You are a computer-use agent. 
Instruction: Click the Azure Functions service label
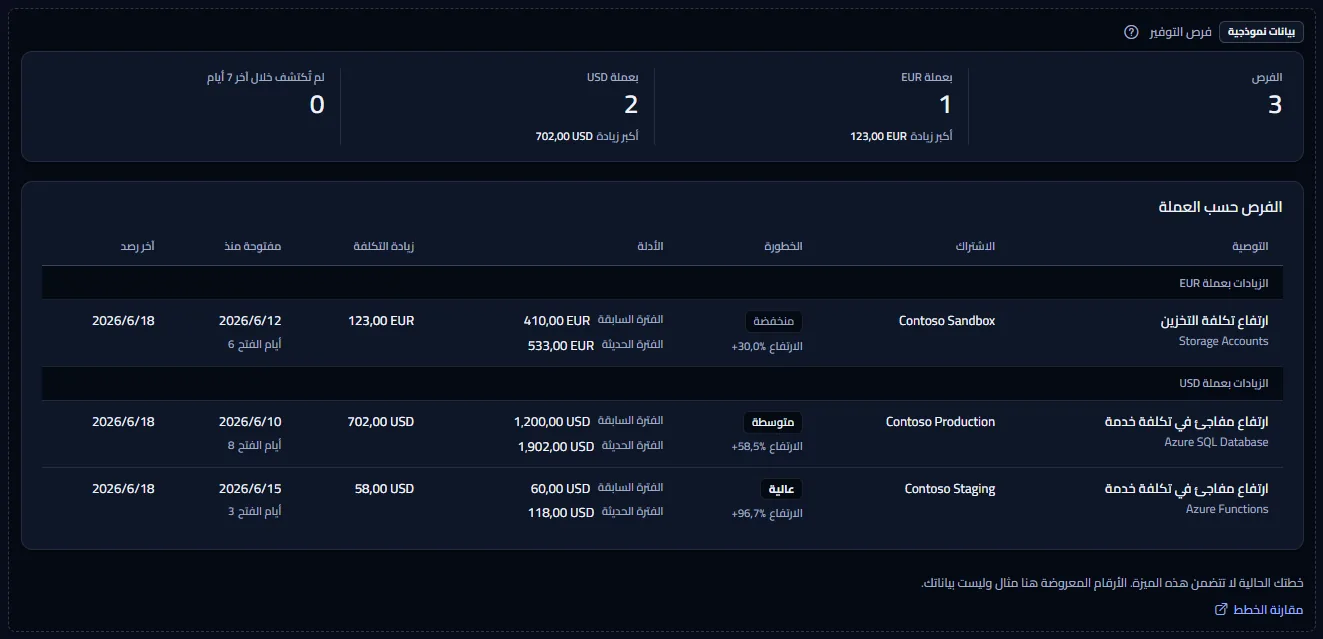(x=1227, y=509)
